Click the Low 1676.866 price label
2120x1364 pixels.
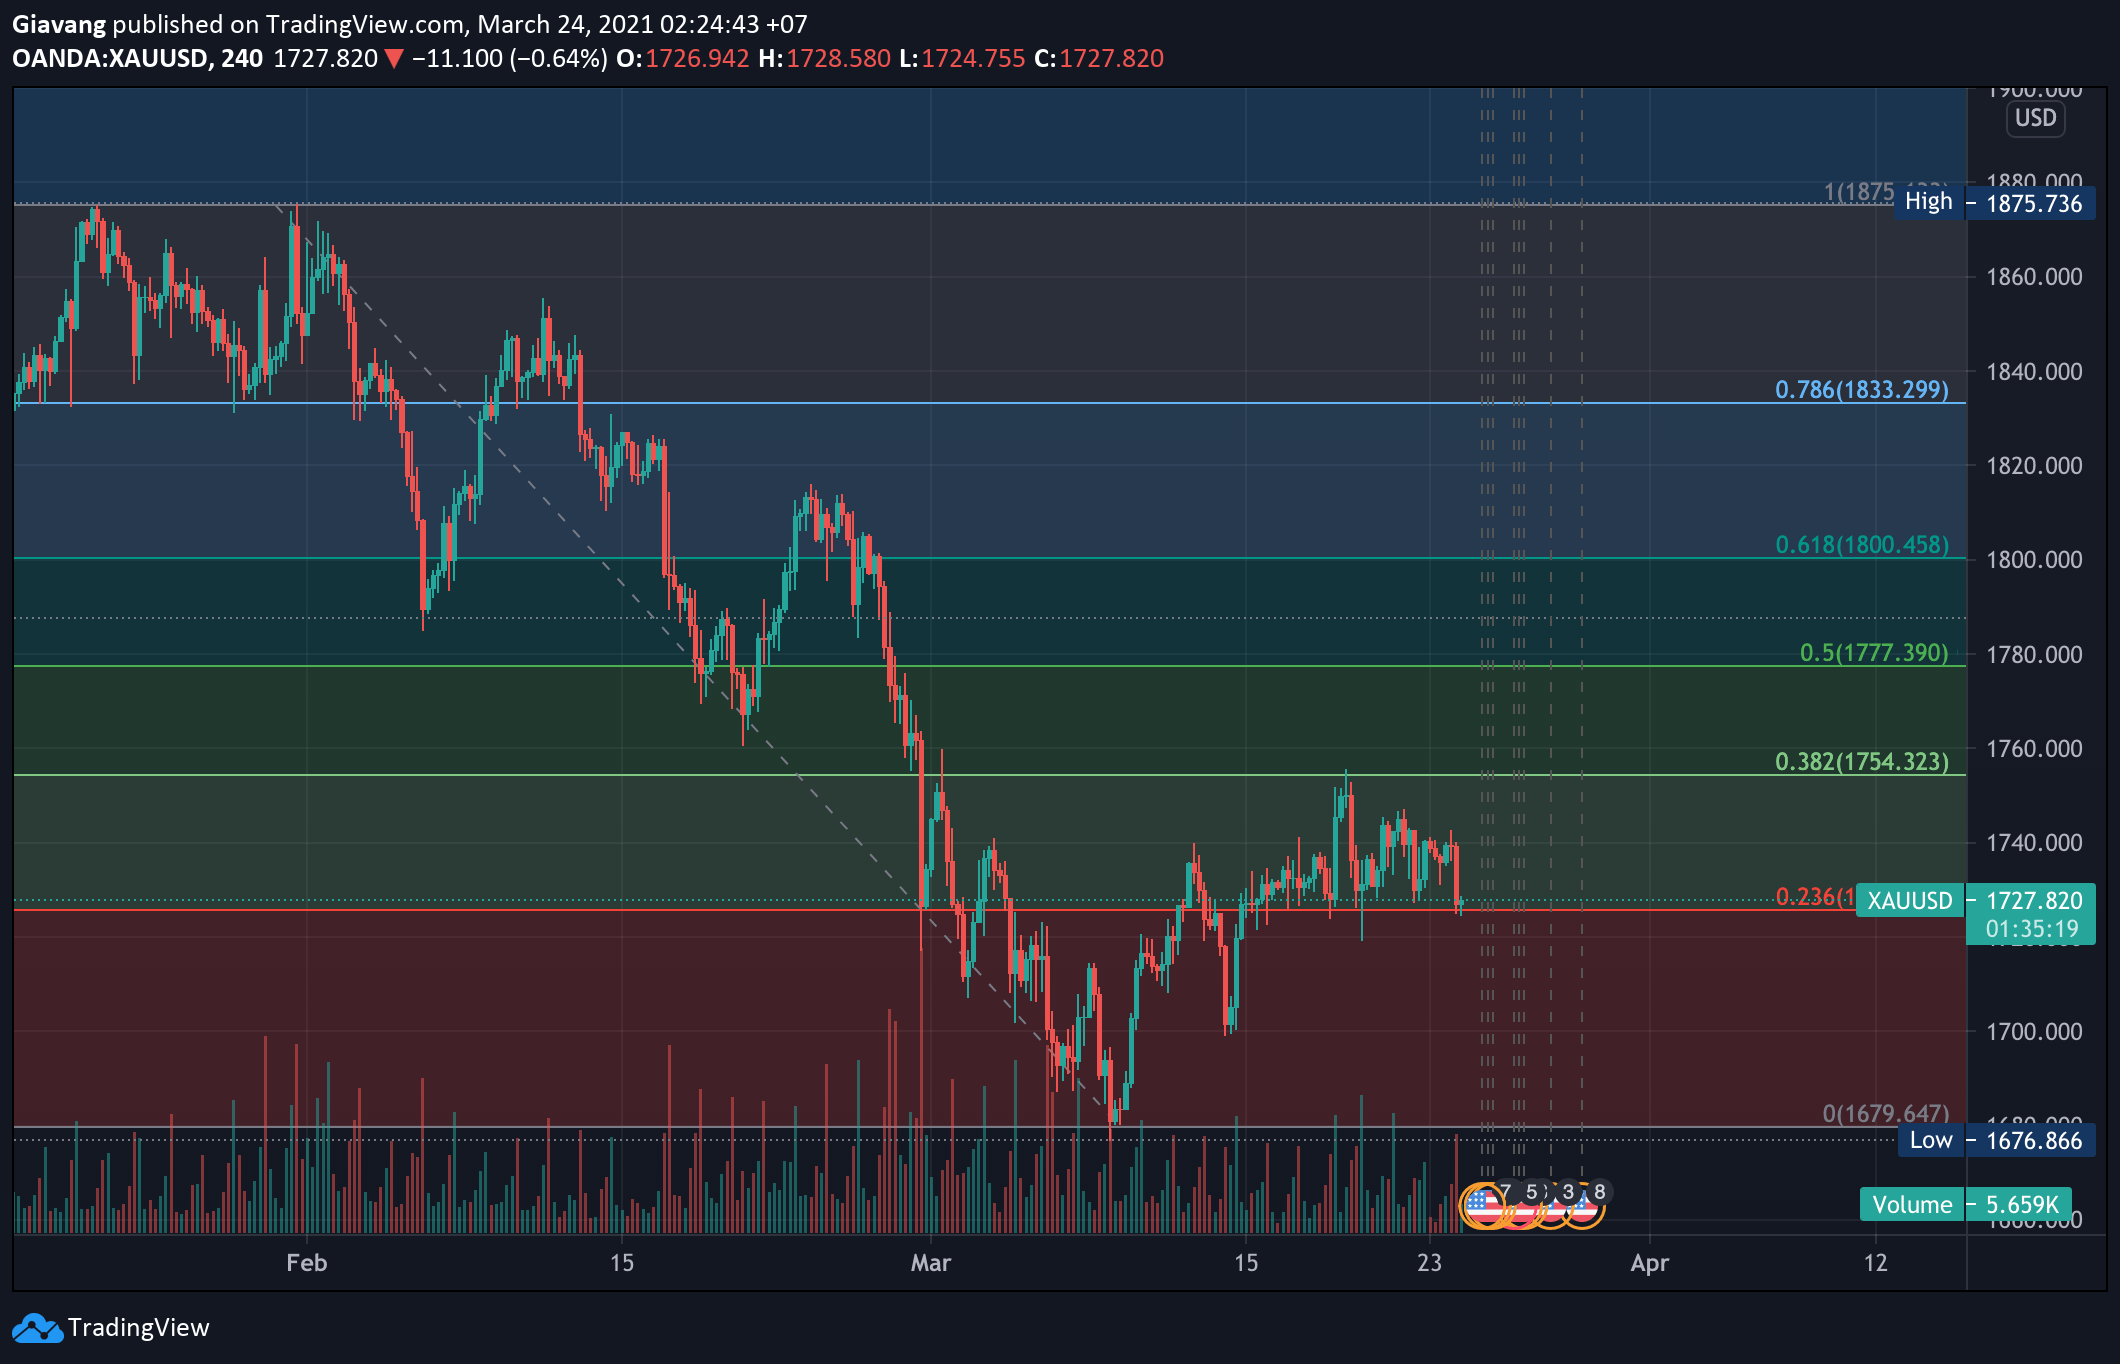pyautogui.click(x=1996, y=1140)
